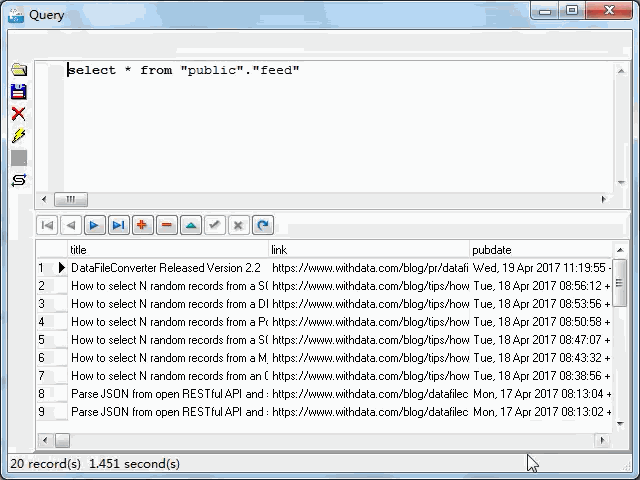The width and height of the screenshot is (640, 480).
Task: Open a query file with the folder icon
Action: pyautogui.click(x=18, y=70)
